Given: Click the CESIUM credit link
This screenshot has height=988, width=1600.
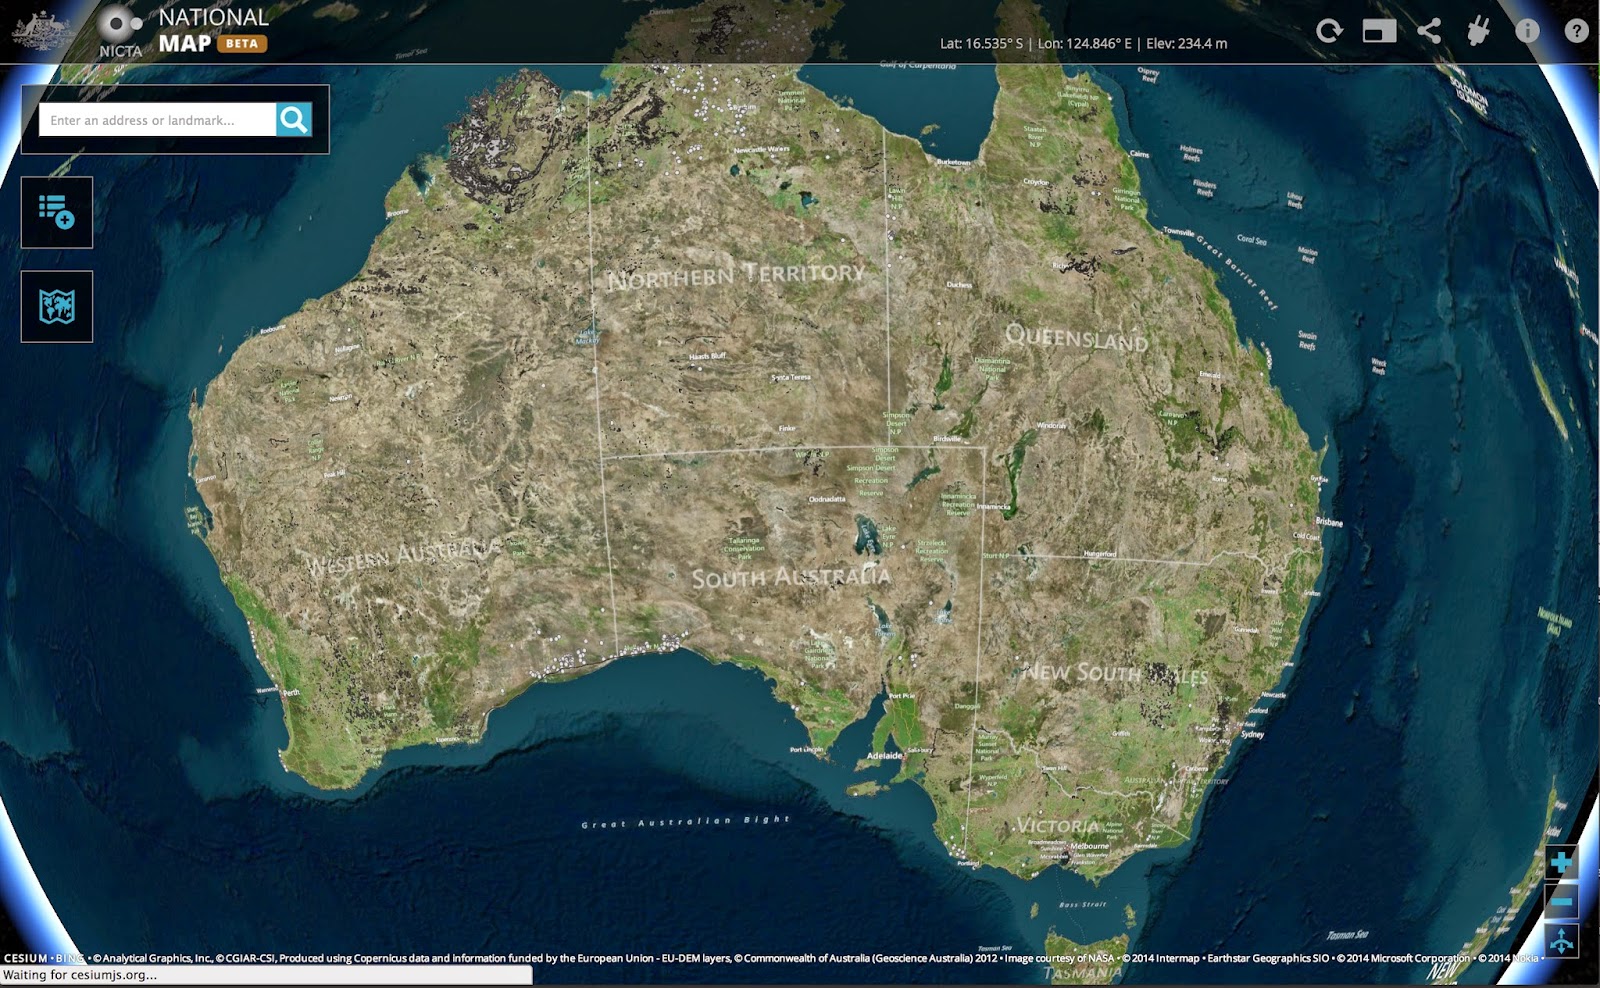Looking at the screenshot, I should point(25,958).
